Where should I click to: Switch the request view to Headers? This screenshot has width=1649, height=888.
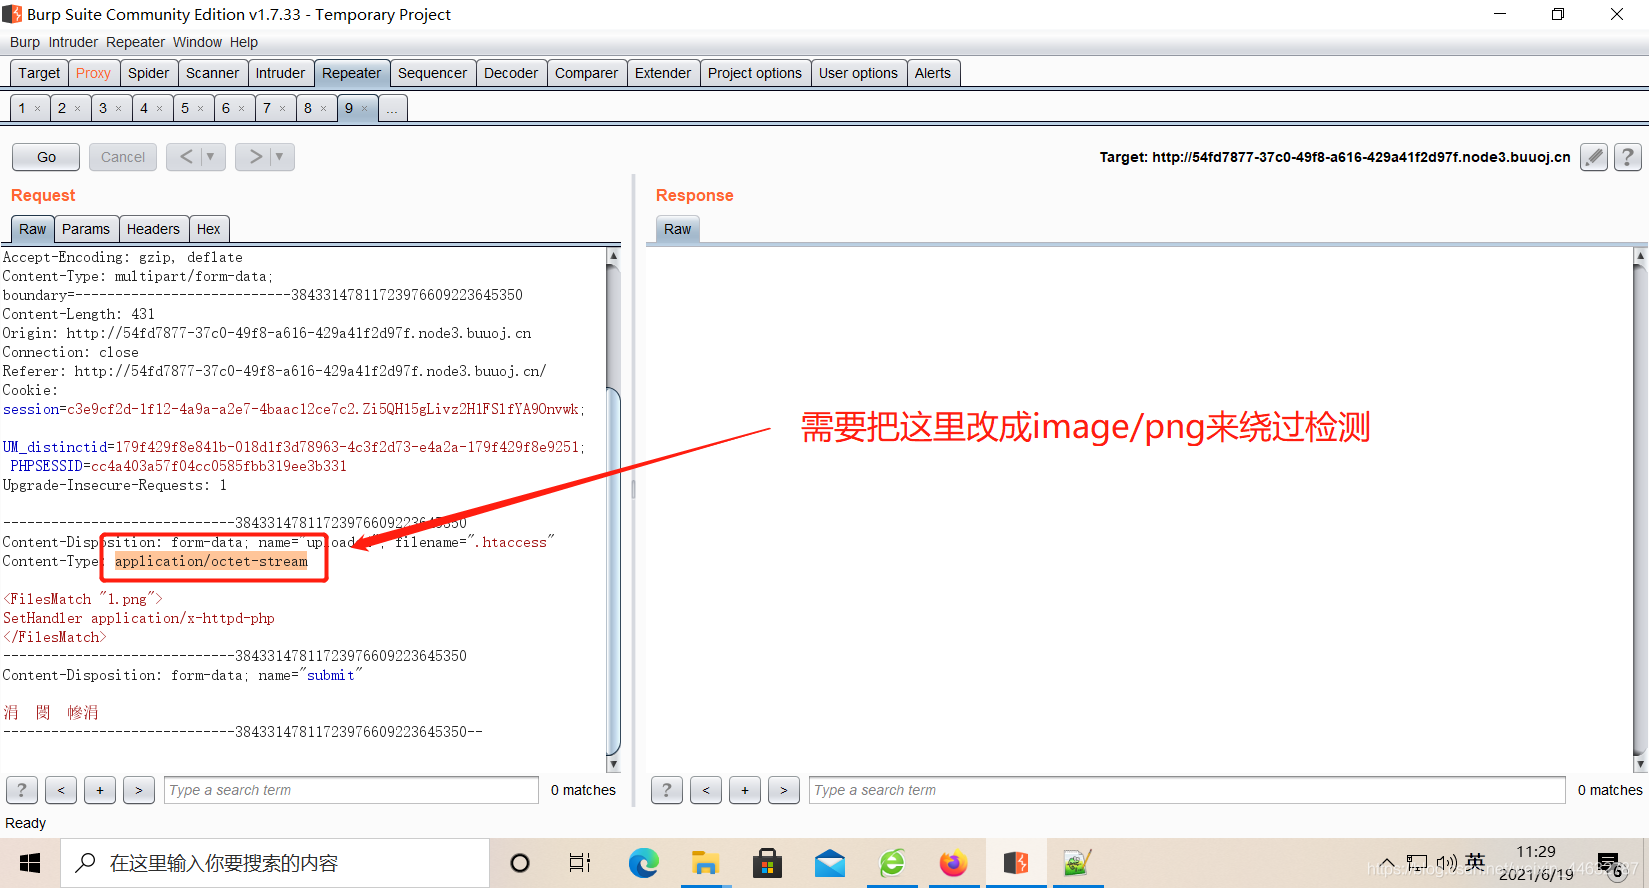(153, 229)
